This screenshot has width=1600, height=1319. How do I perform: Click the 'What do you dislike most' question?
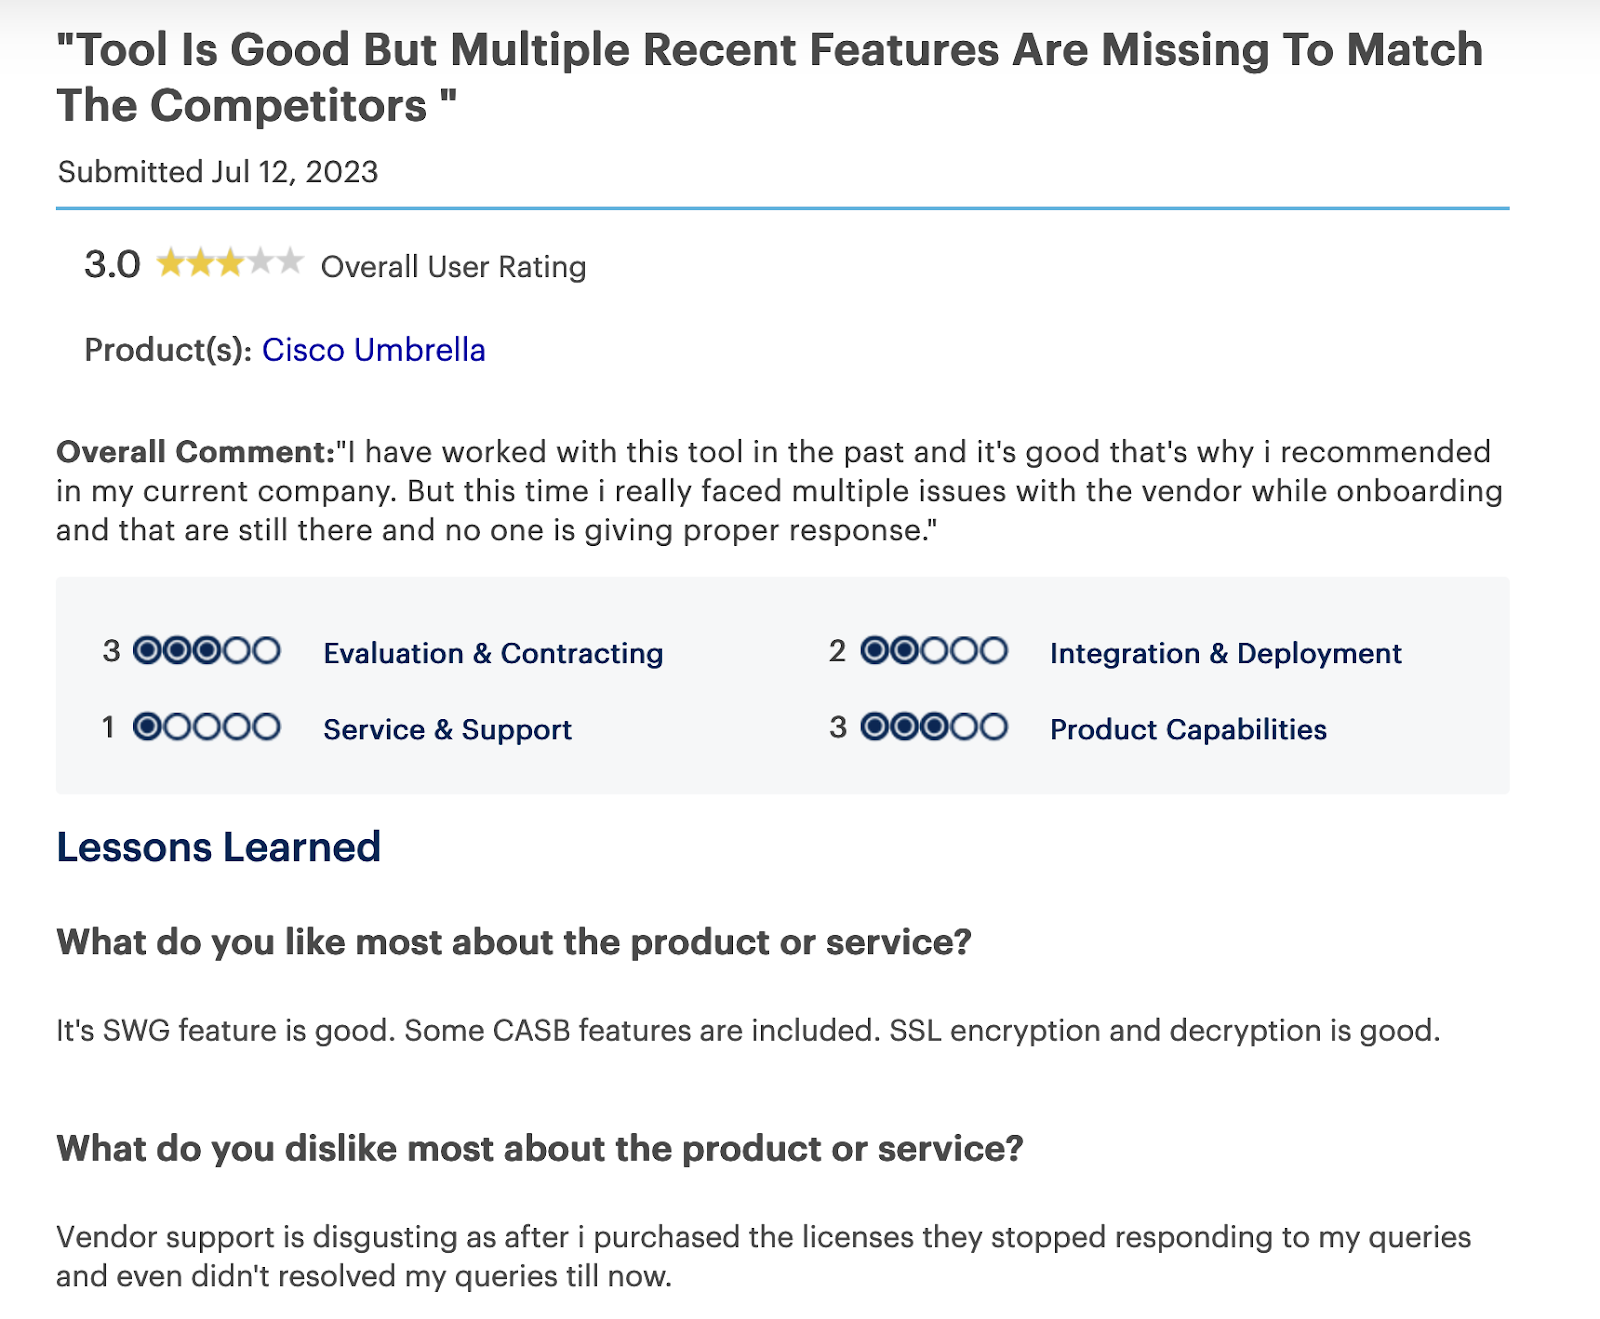click(x=540, y=1148)
